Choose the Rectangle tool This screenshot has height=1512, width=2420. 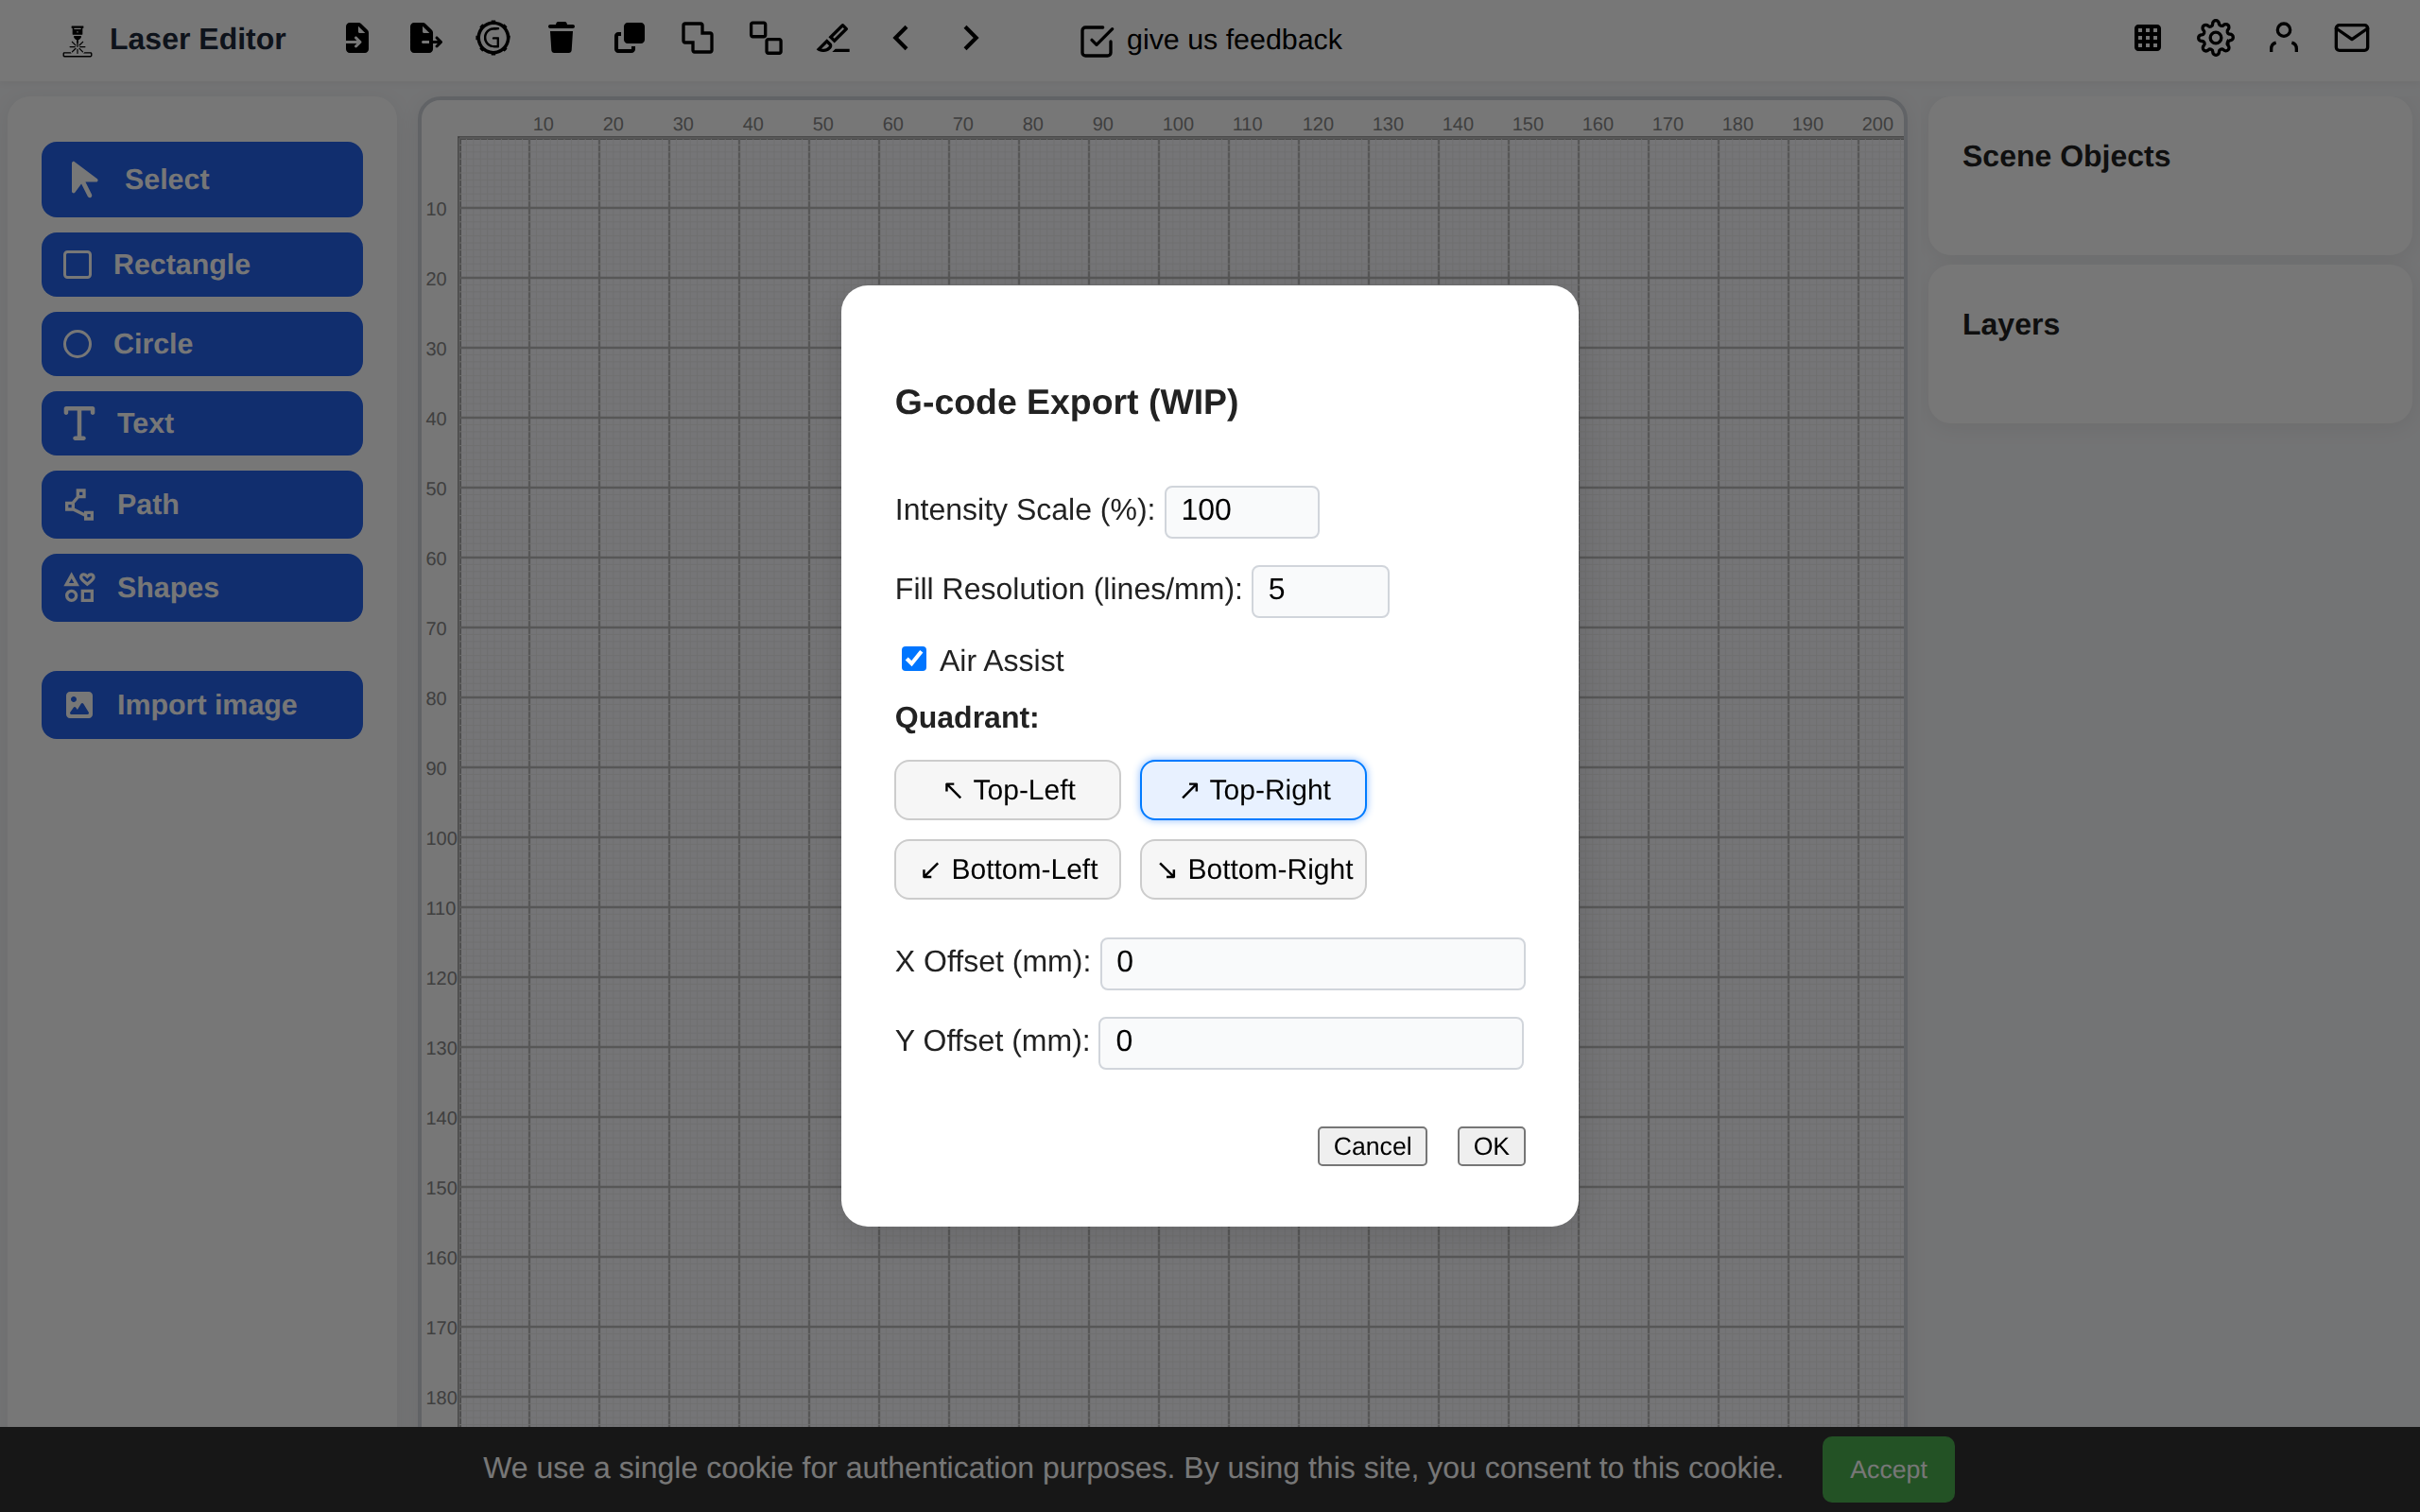point(202,265)
